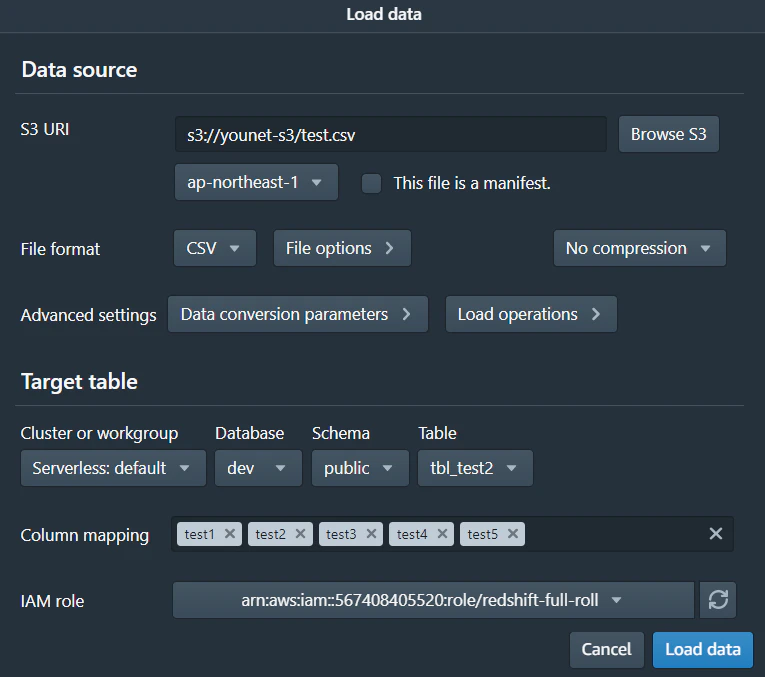Viewport: 765px width, 677px height.
Task: Expand File options
Action: pyautogui.click(x=342, y=248)
